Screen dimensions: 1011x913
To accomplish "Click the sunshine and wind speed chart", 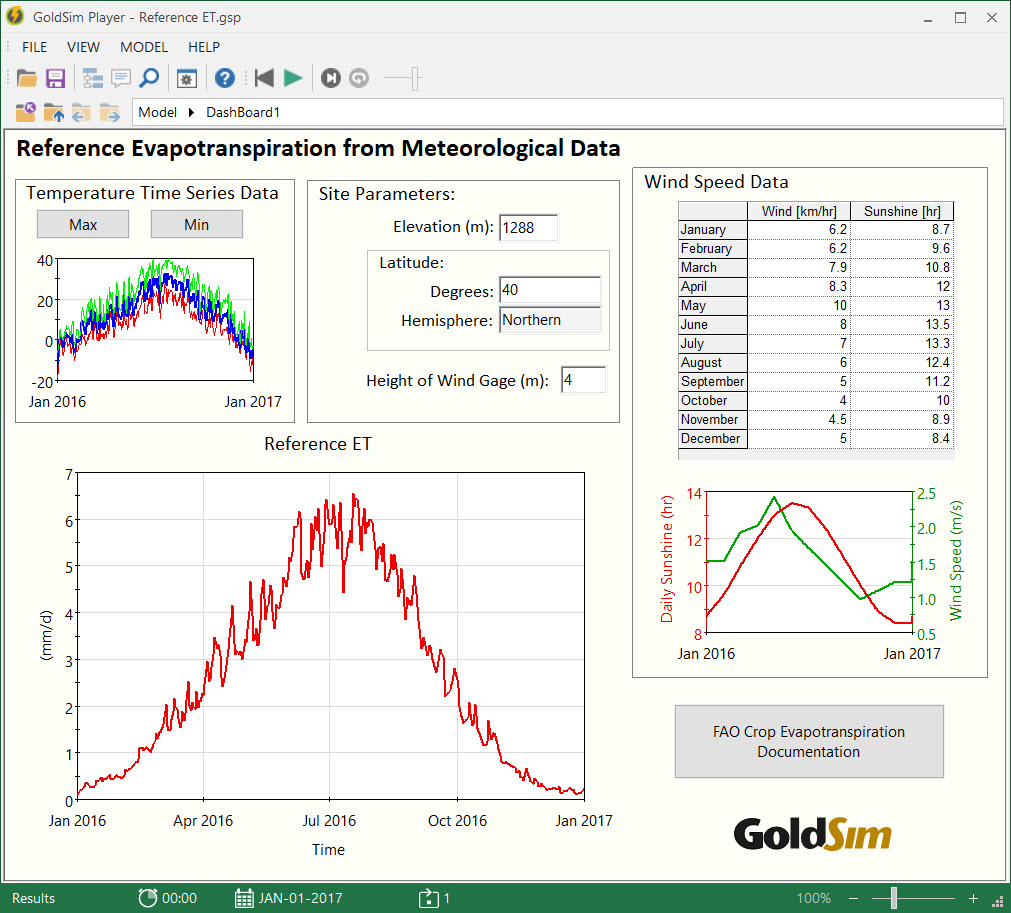I will 810,562.
